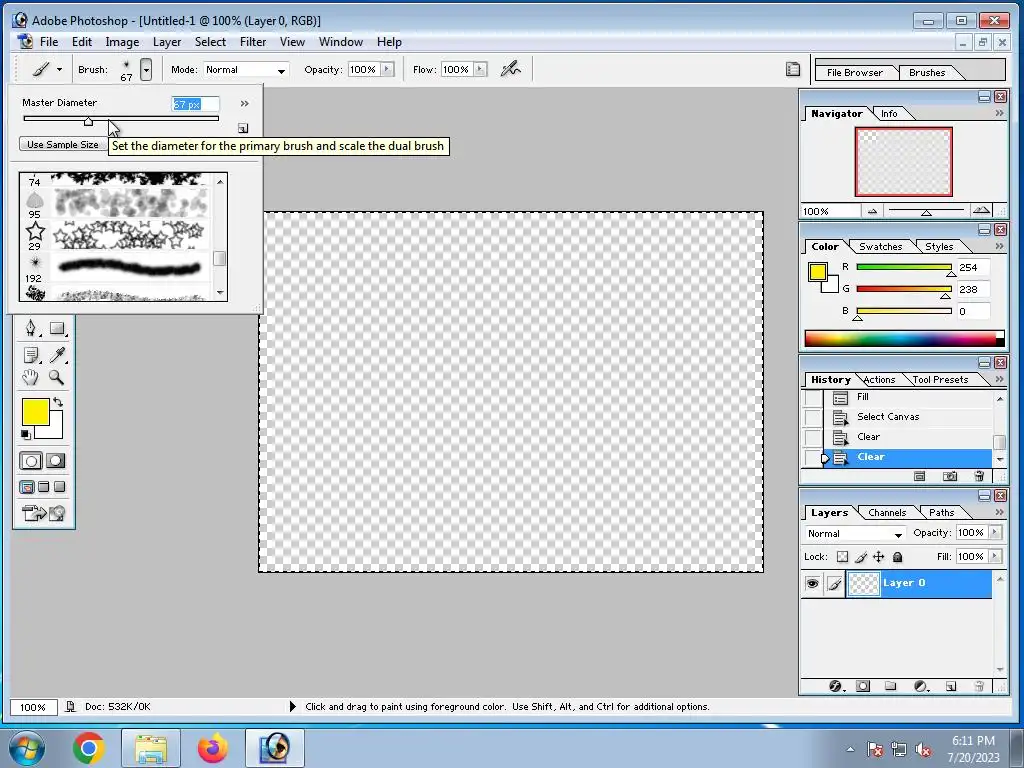Screen dimensions: 1024x768
Task: Open the Flow slider arrow
Action: tap(481, 69)
